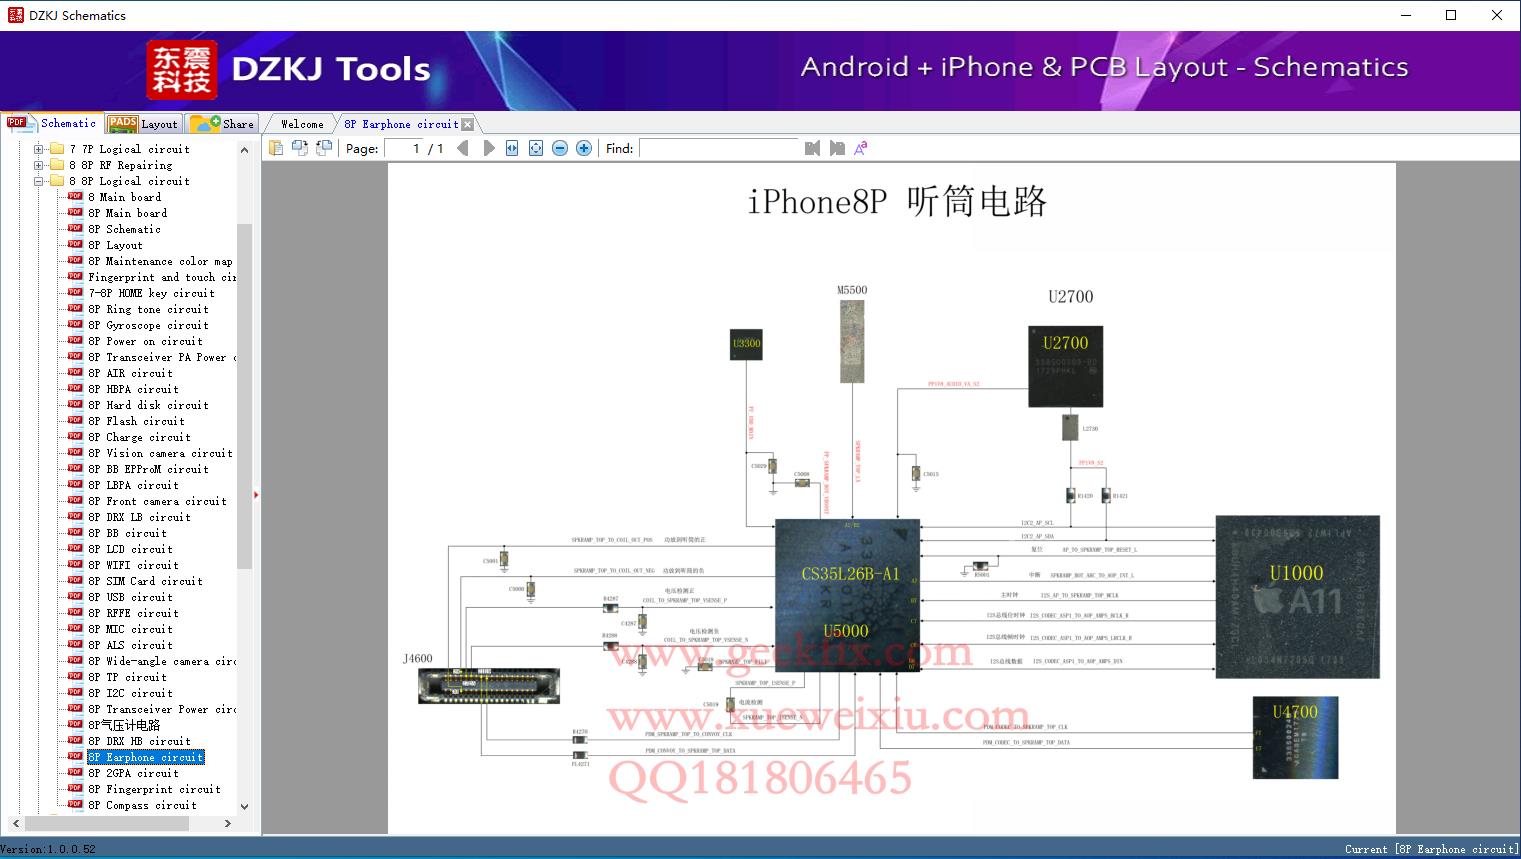Open the Share tab
The image size is (1521, 859).
222,124
